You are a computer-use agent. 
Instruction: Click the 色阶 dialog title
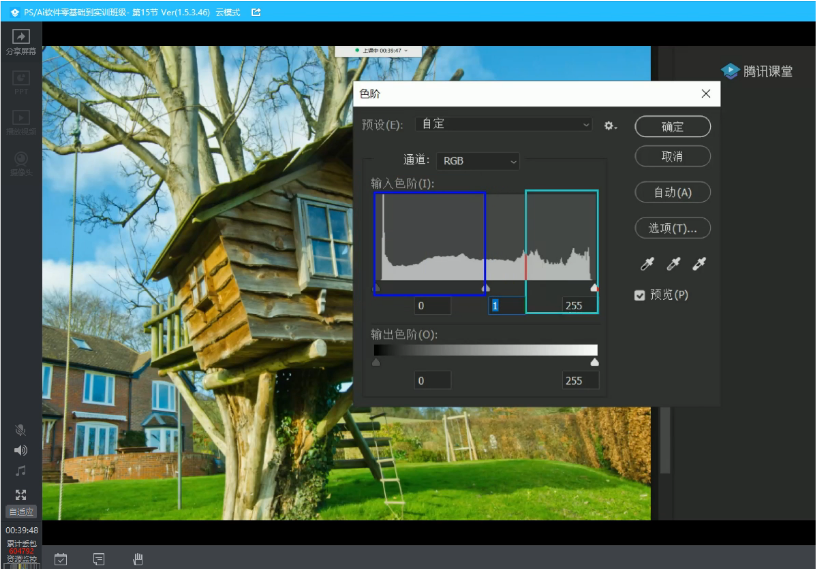point(370,94)
